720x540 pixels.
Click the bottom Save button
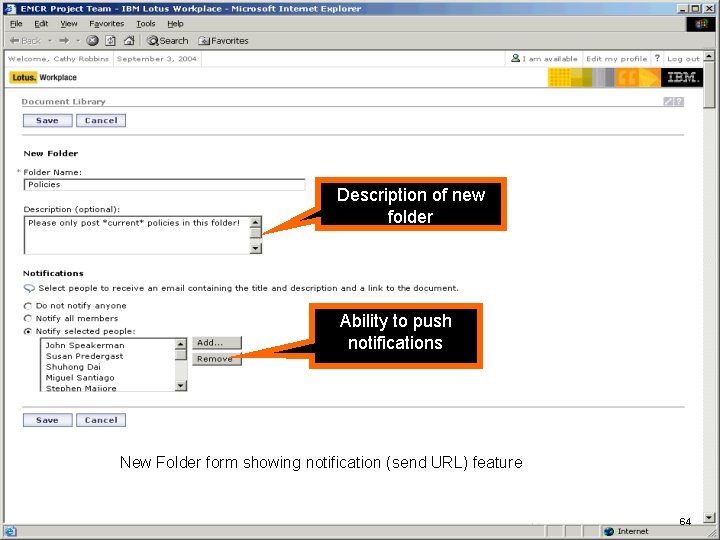47,420
